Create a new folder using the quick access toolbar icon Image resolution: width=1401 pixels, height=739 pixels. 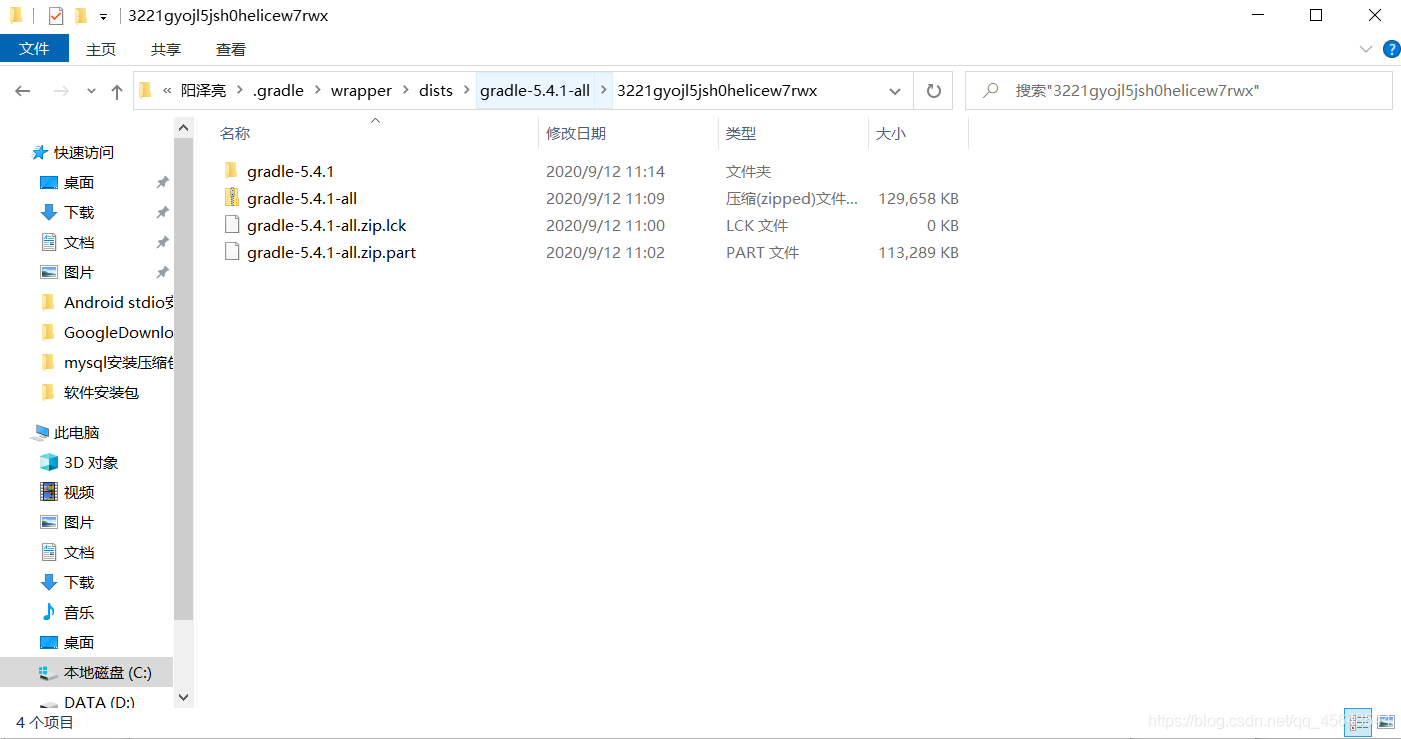[80, 15]
